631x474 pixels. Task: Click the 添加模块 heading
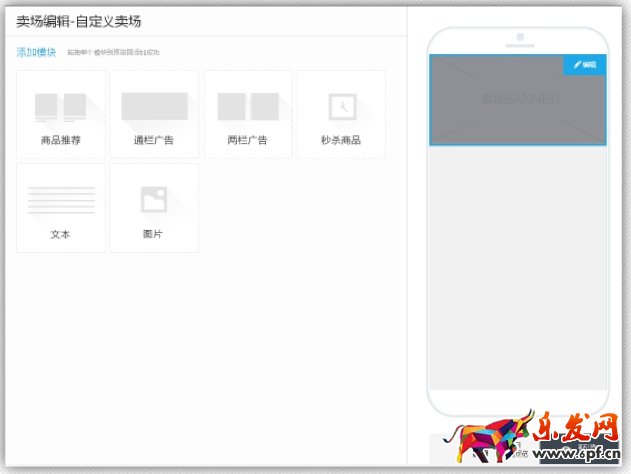(x=36, y=52)
